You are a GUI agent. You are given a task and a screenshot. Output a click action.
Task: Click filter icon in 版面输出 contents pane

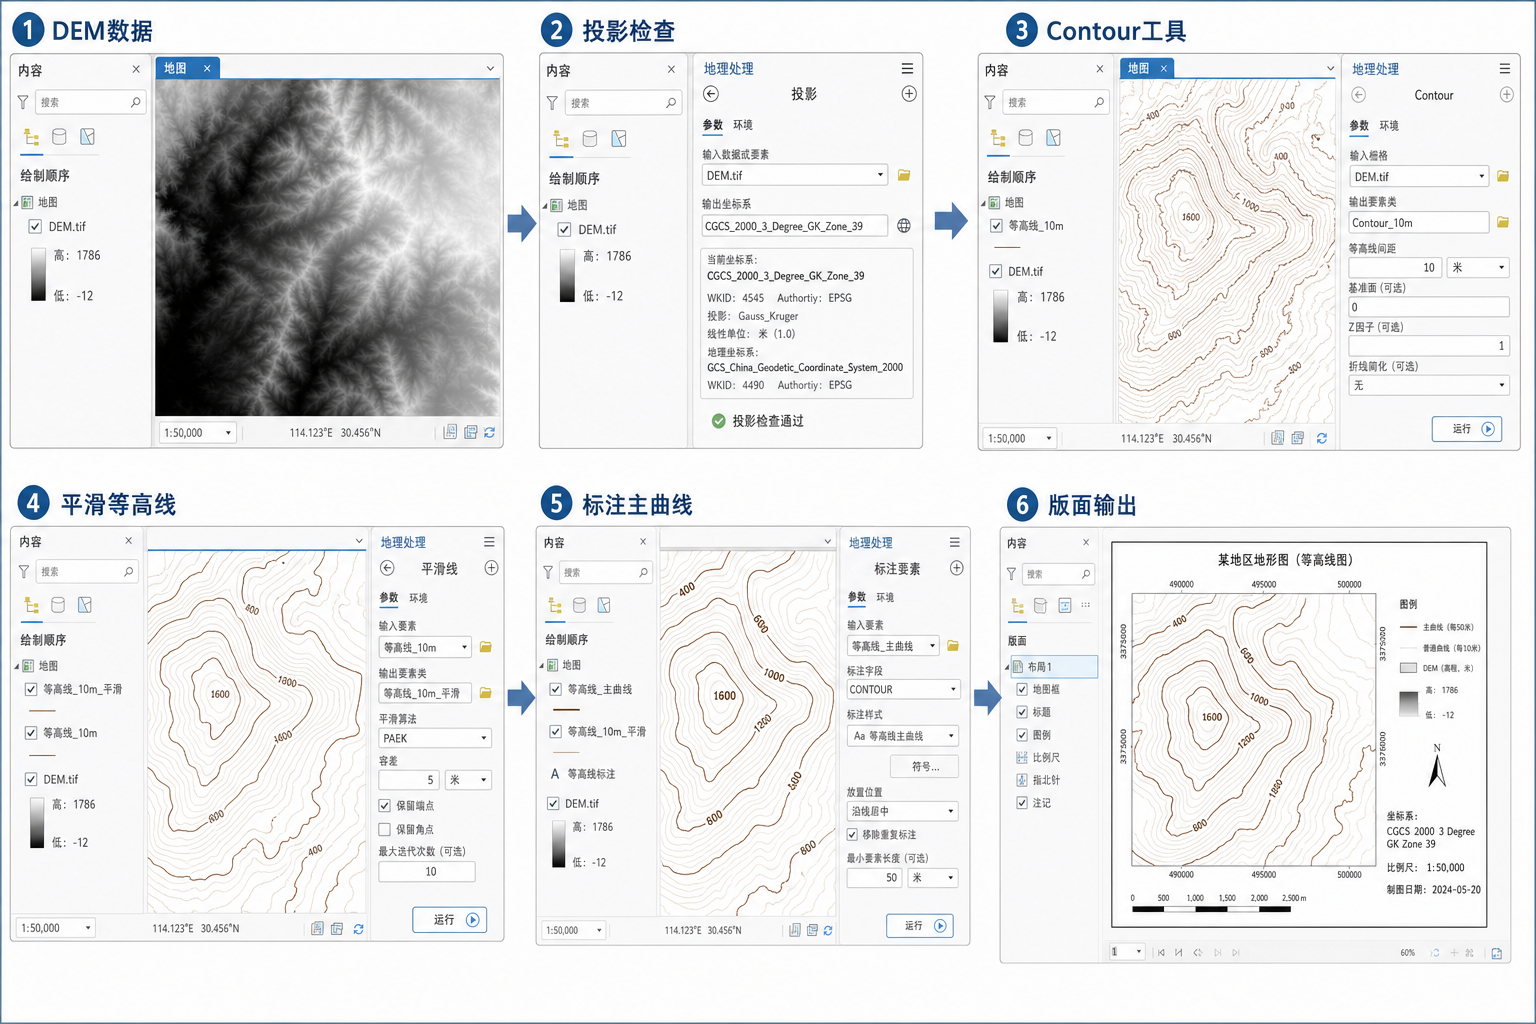[x=1011, y=574]
